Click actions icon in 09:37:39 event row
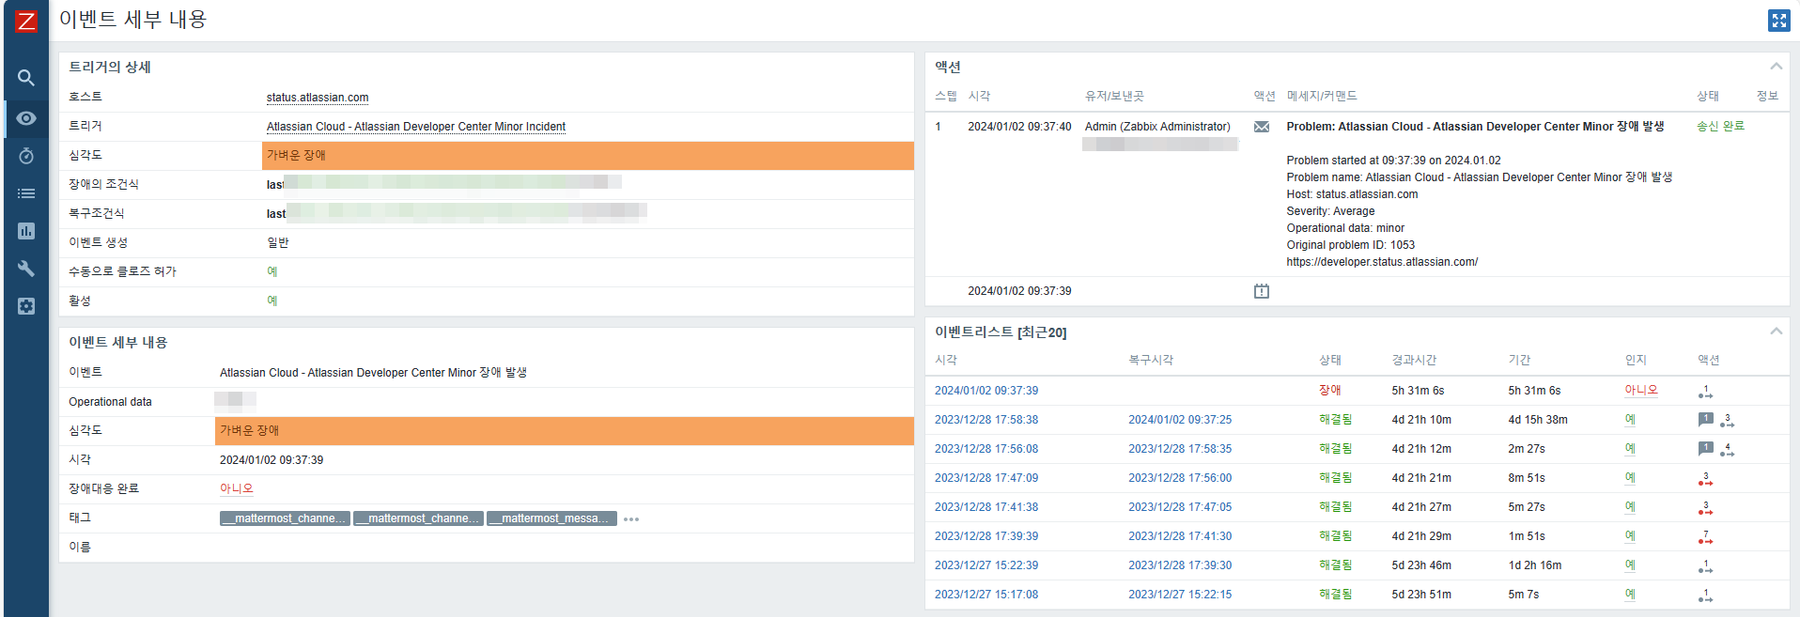Image resolution: width=1800 pixels, height=617 pixels. (1705, 392)
